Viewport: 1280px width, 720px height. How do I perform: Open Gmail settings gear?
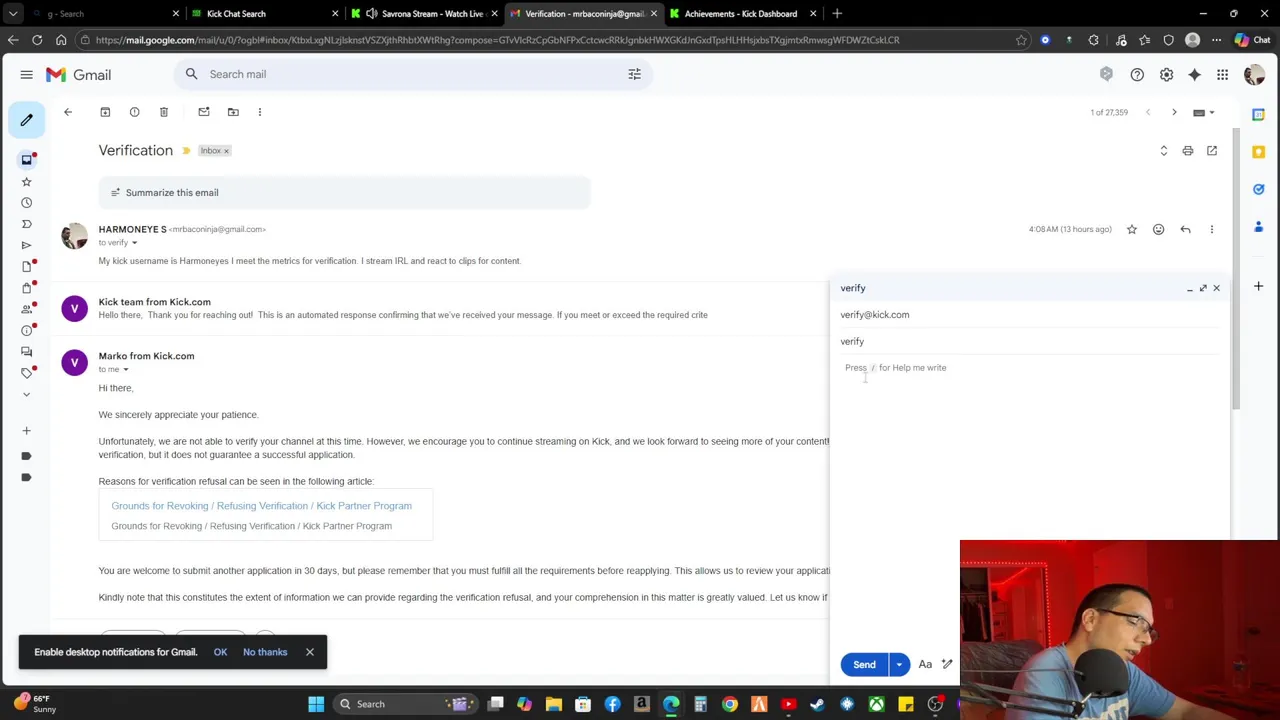1166,75
